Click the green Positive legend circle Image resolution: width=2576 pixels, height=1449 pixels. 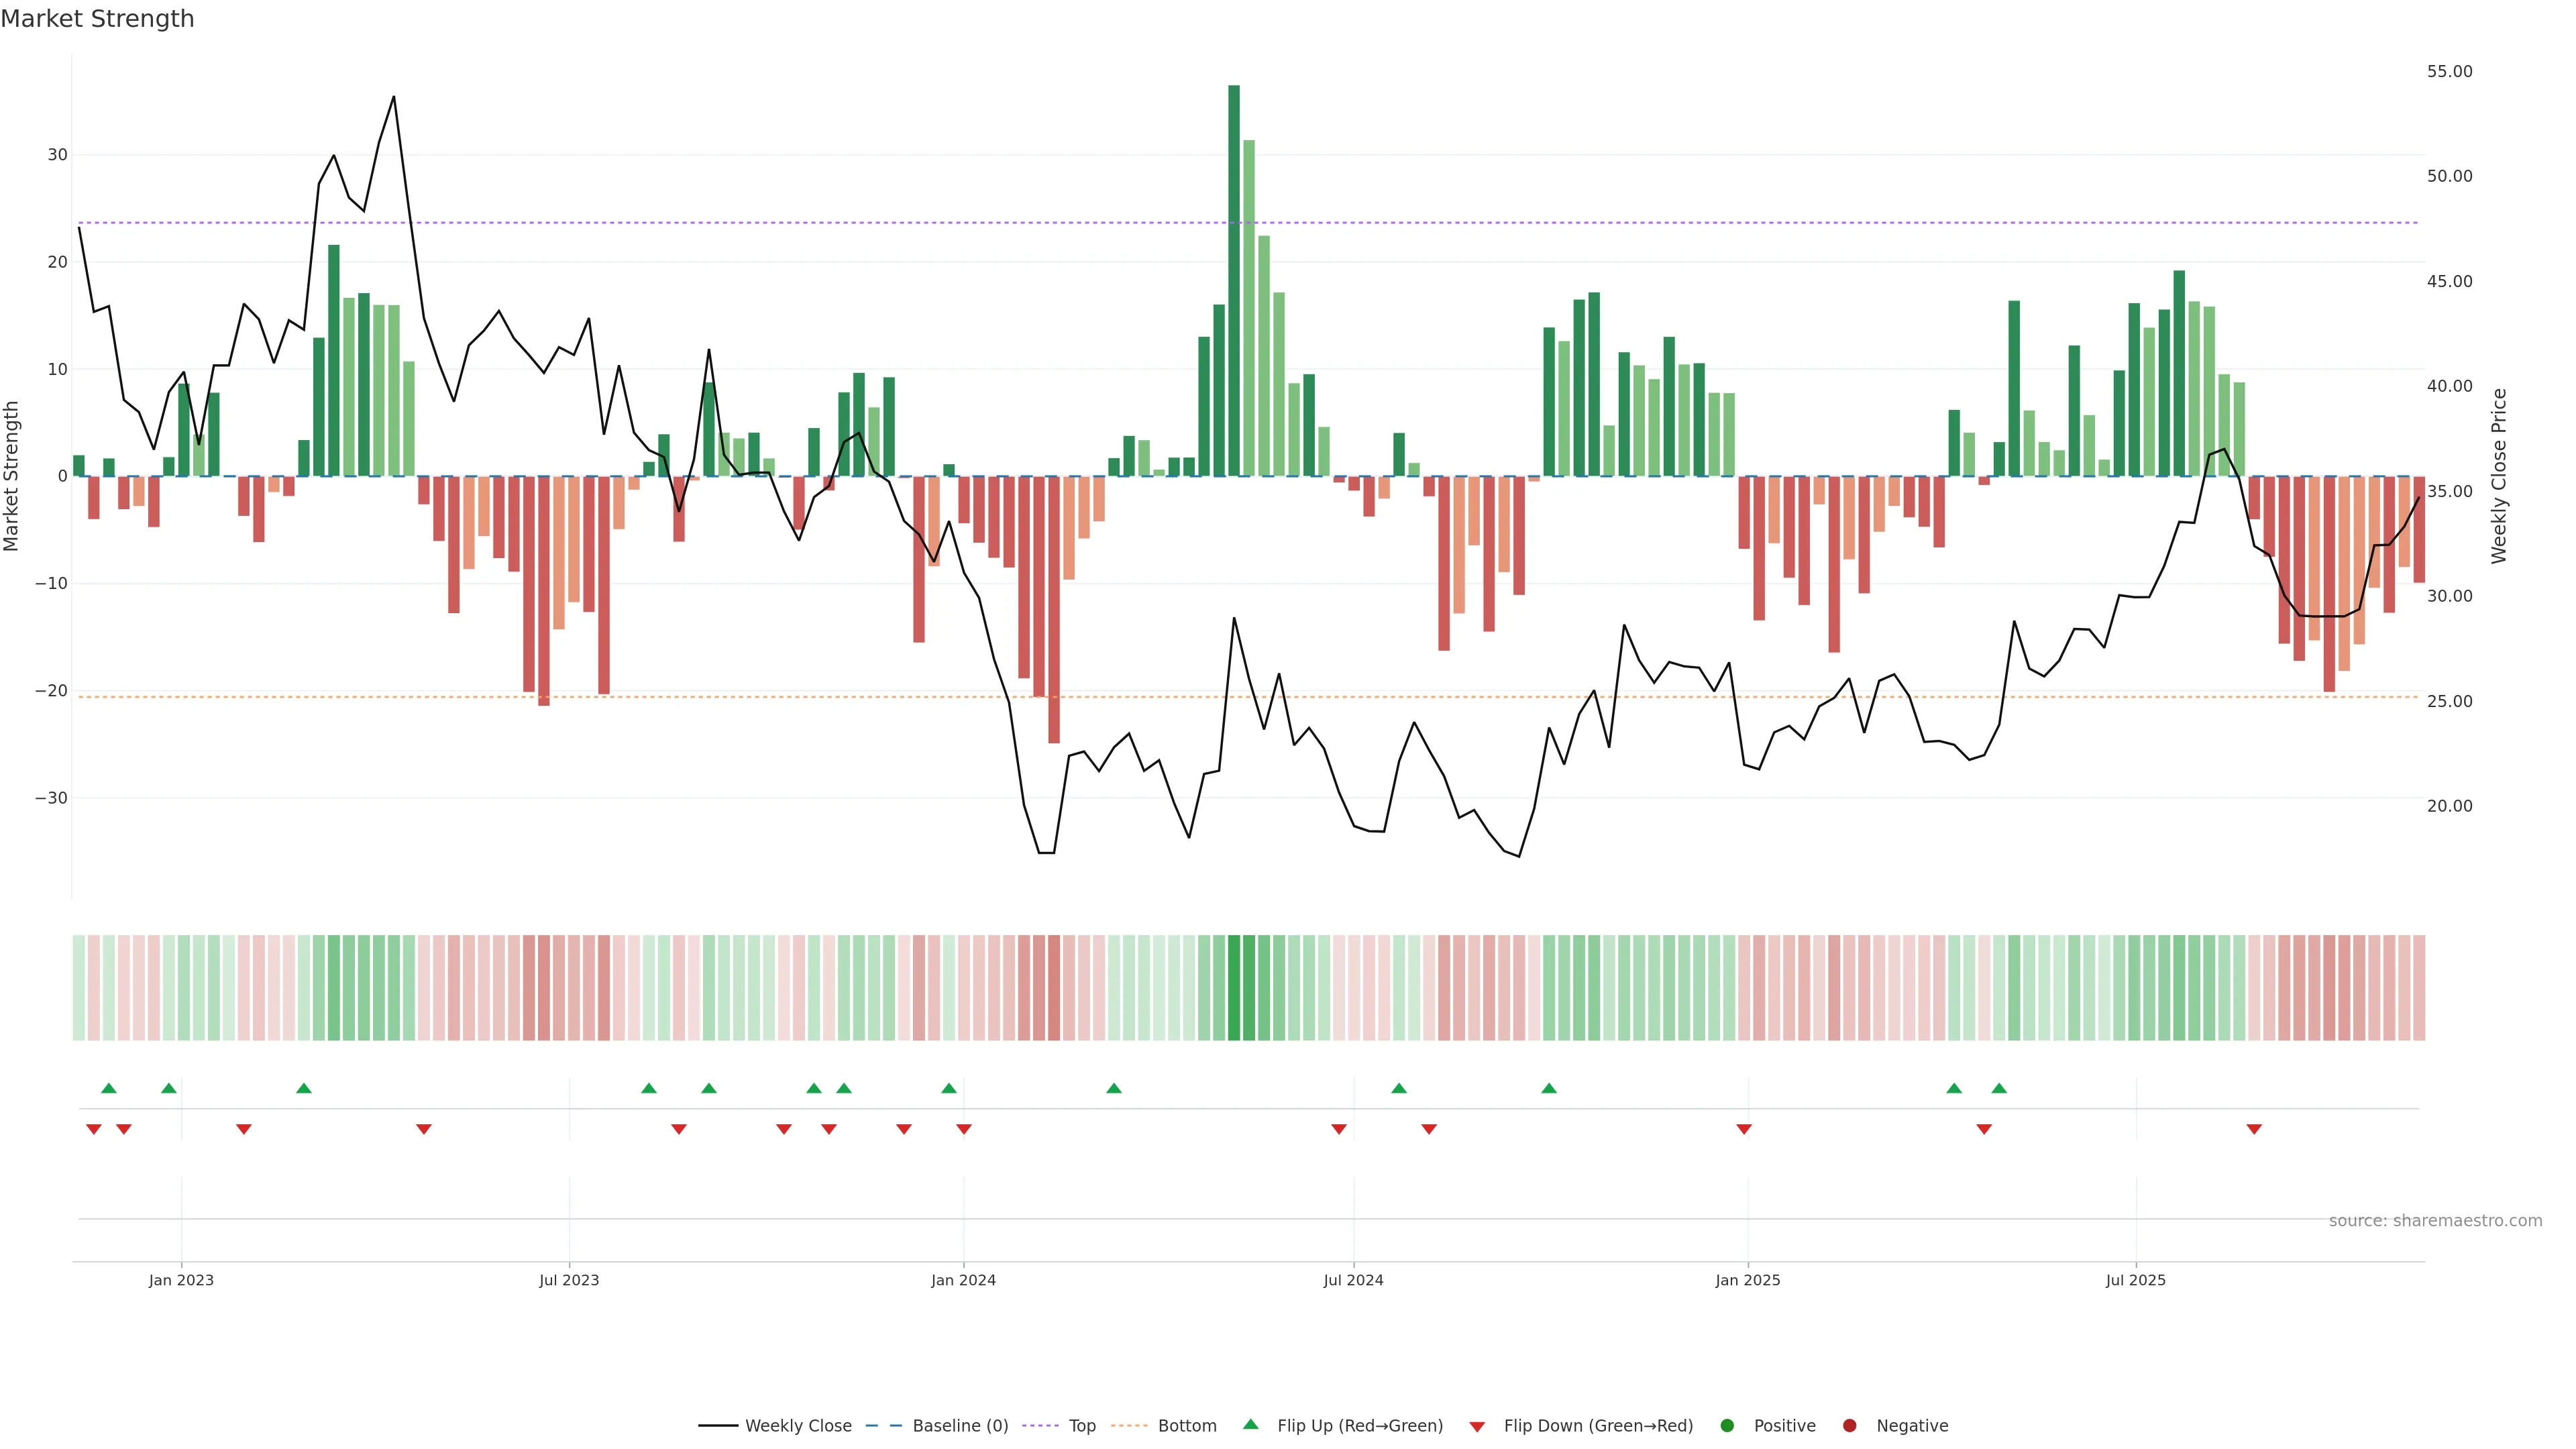(1727, 1425)
